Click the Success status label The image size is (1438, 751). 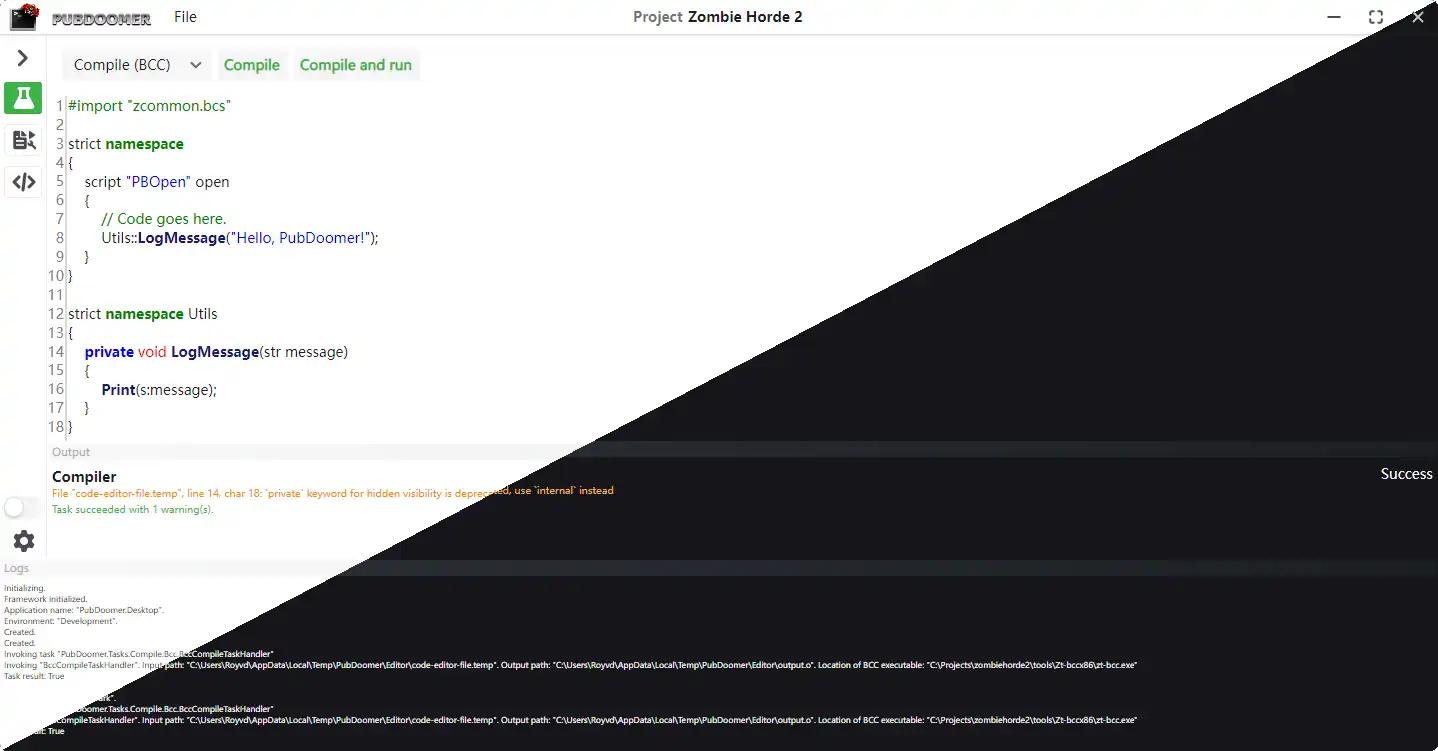click(x=1406, y=474)
